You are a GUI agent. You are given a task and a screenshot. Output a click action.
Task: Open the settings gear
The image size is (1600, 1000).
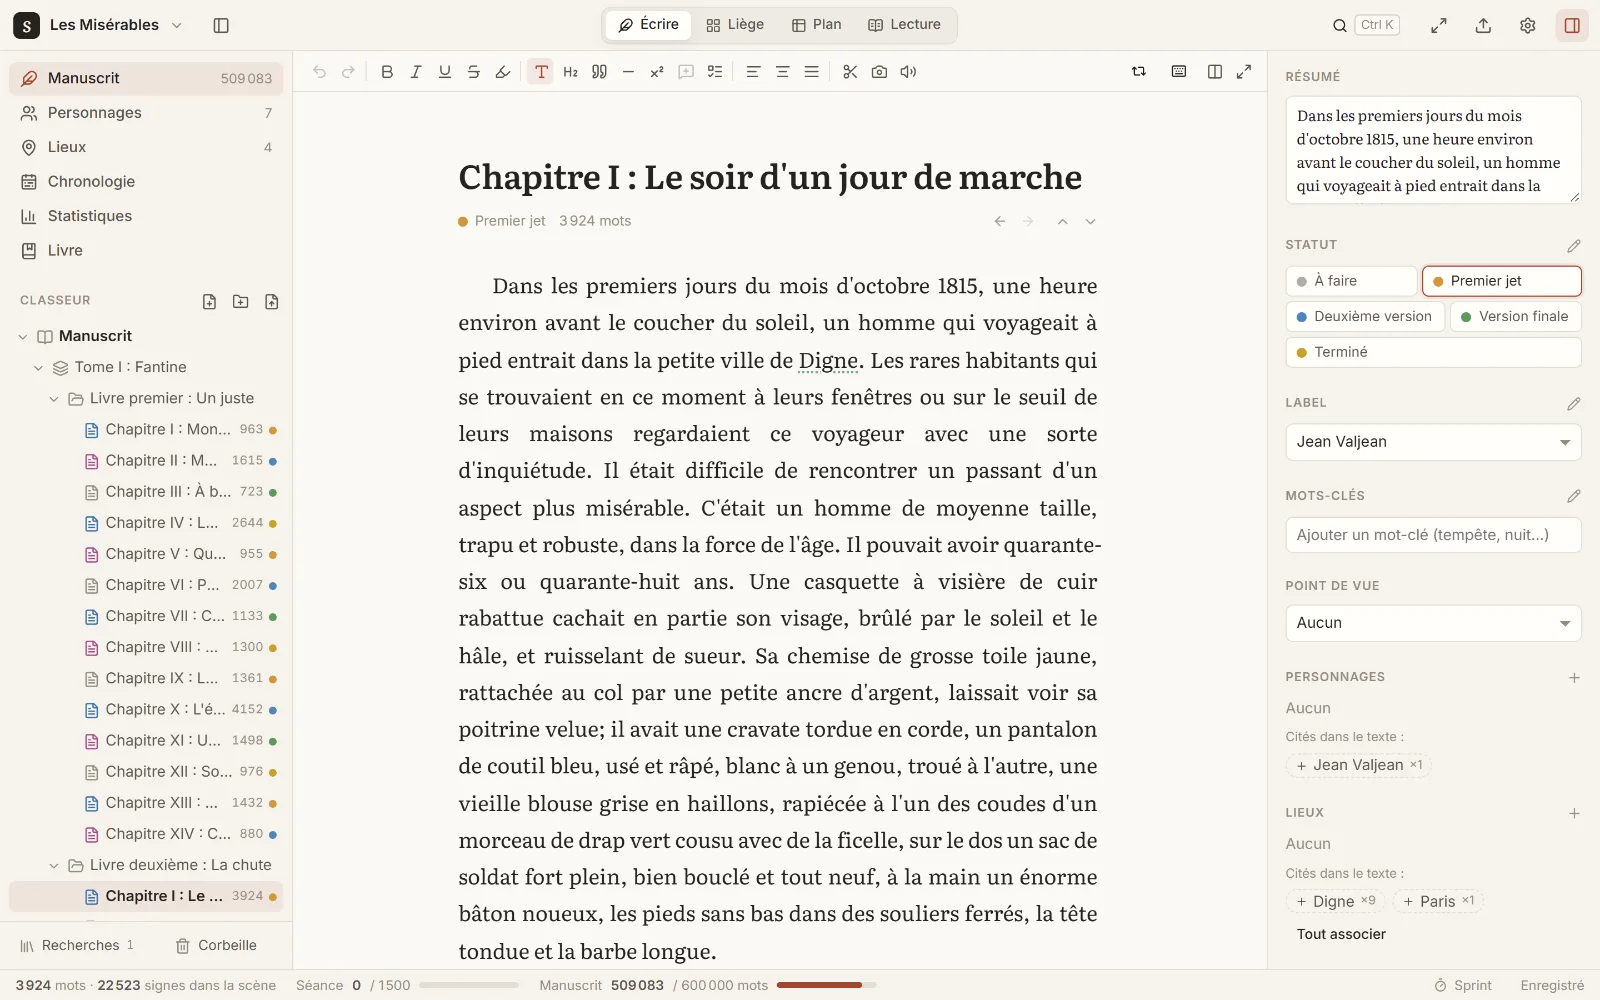(x=1527, y=26)
